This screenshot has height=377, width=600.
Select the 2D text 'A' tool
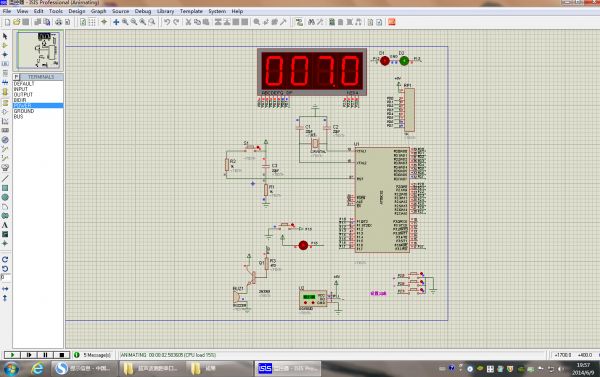pyautogui.click(x=5, y=225)
